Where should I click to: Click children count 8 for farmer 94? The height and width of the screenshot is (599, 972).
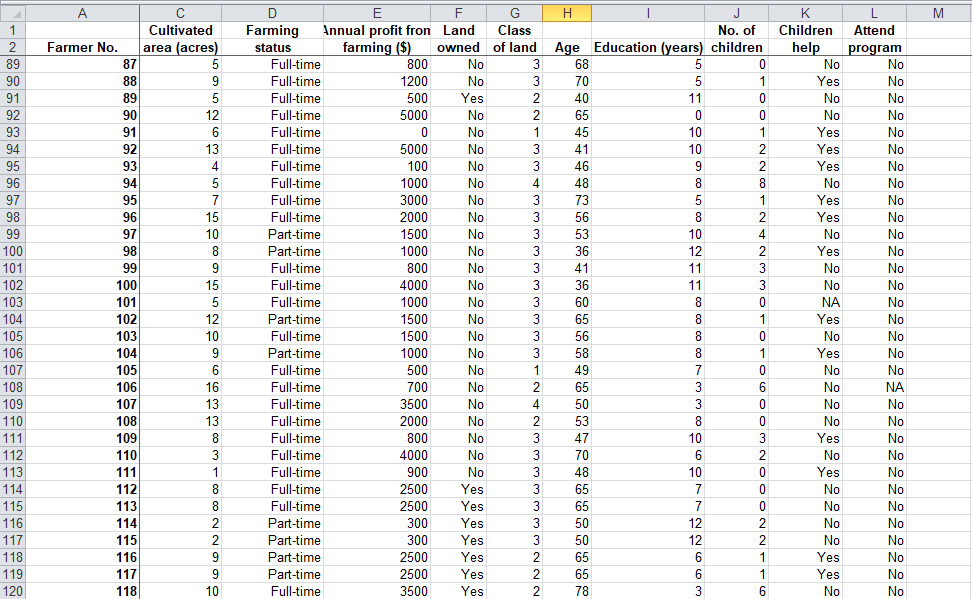pyautogui.click(x=736, y=183)
